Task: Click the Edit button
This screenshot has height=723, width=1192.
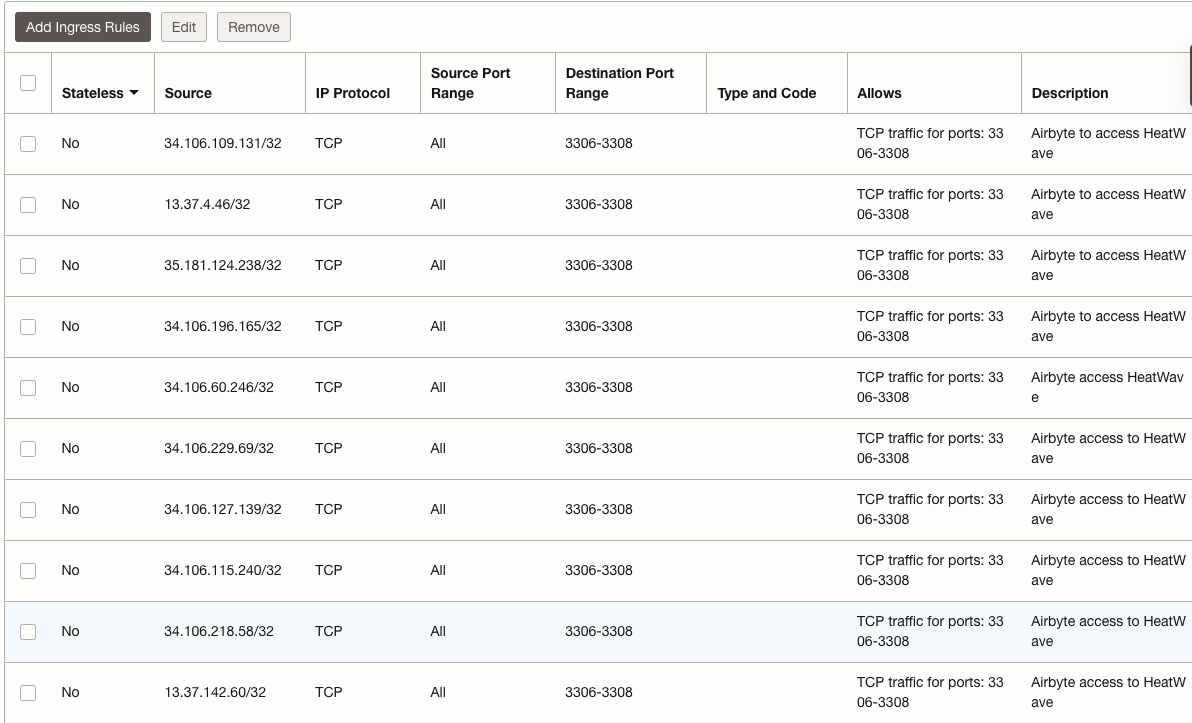Action: click(x=183, y=27)
